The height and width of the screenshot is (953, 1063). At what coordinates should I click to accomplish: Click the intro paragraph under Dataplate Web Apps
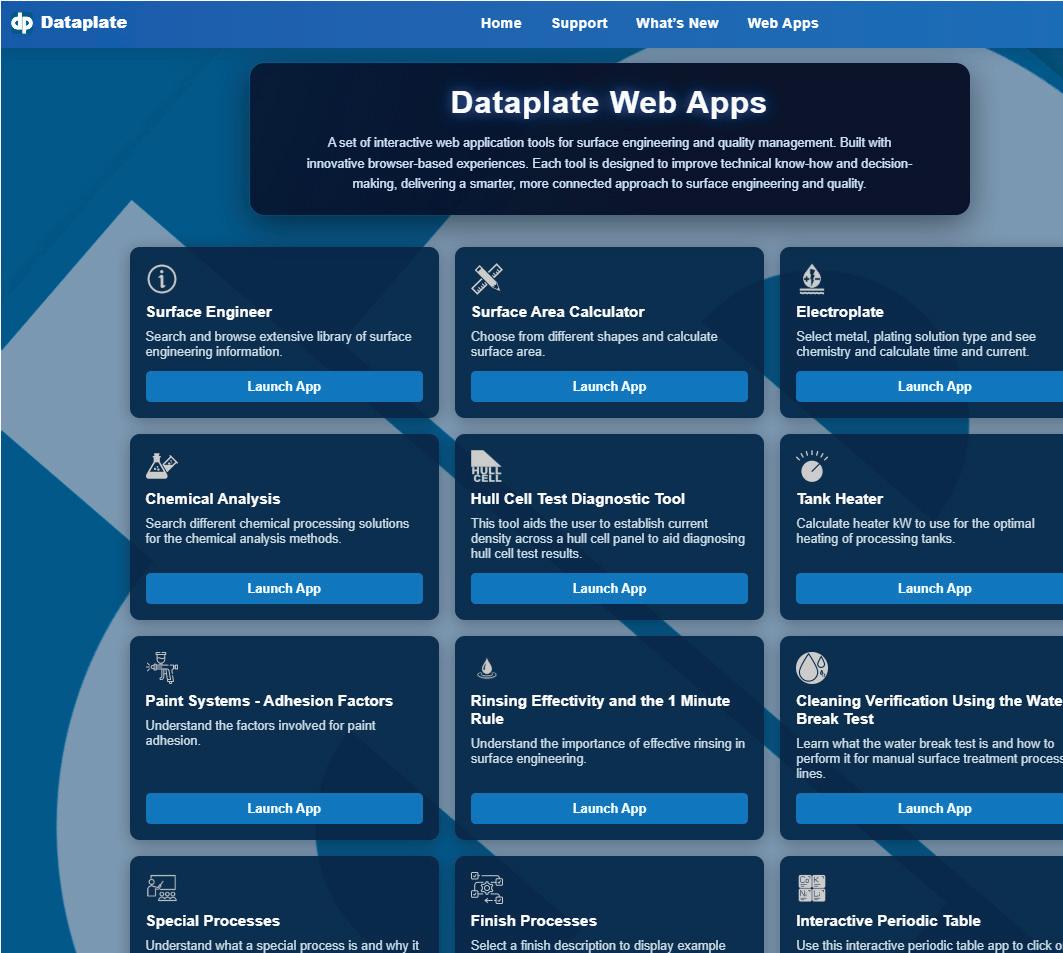[609, 163]
